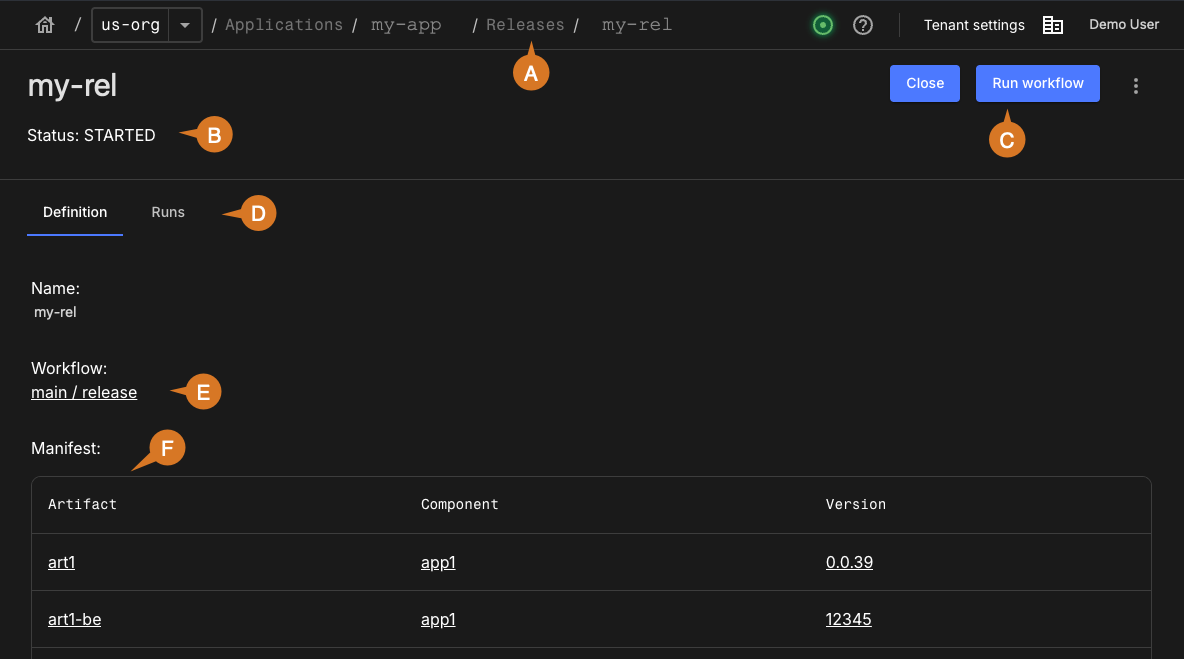The height and width of the screenshot is (659, 1184).
Task: Go to the home icon in breadcrumb
Action: 45,25
